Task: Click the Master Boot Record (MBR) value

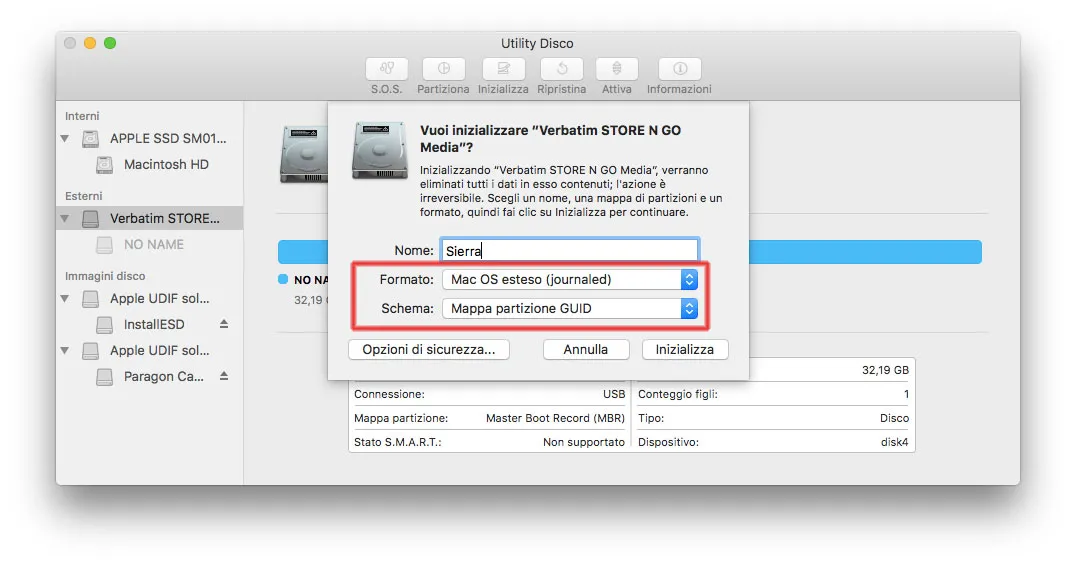Action: (555, 418)
